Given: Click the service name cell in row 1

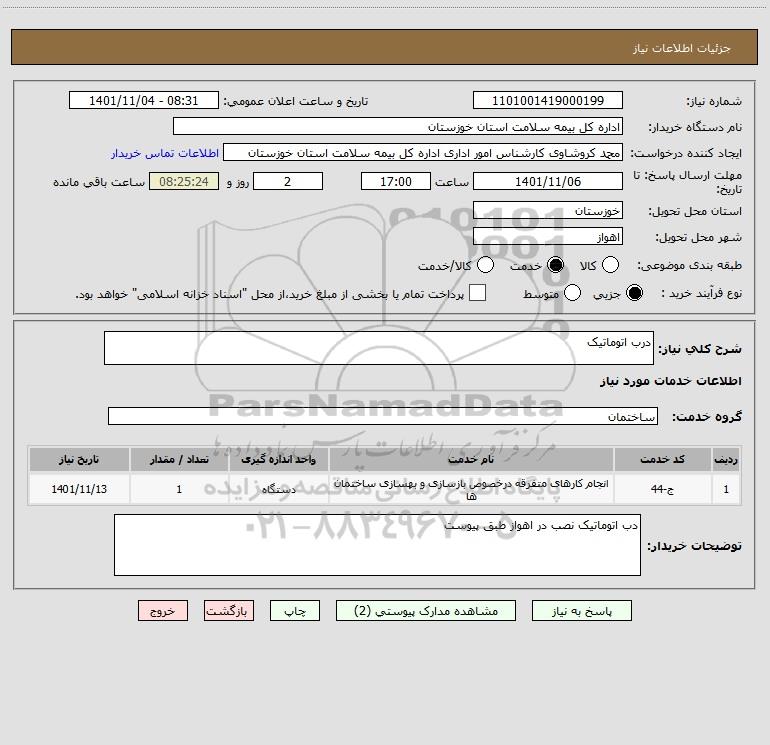Looking at the screenshot, I should click(x=471, y=489).
